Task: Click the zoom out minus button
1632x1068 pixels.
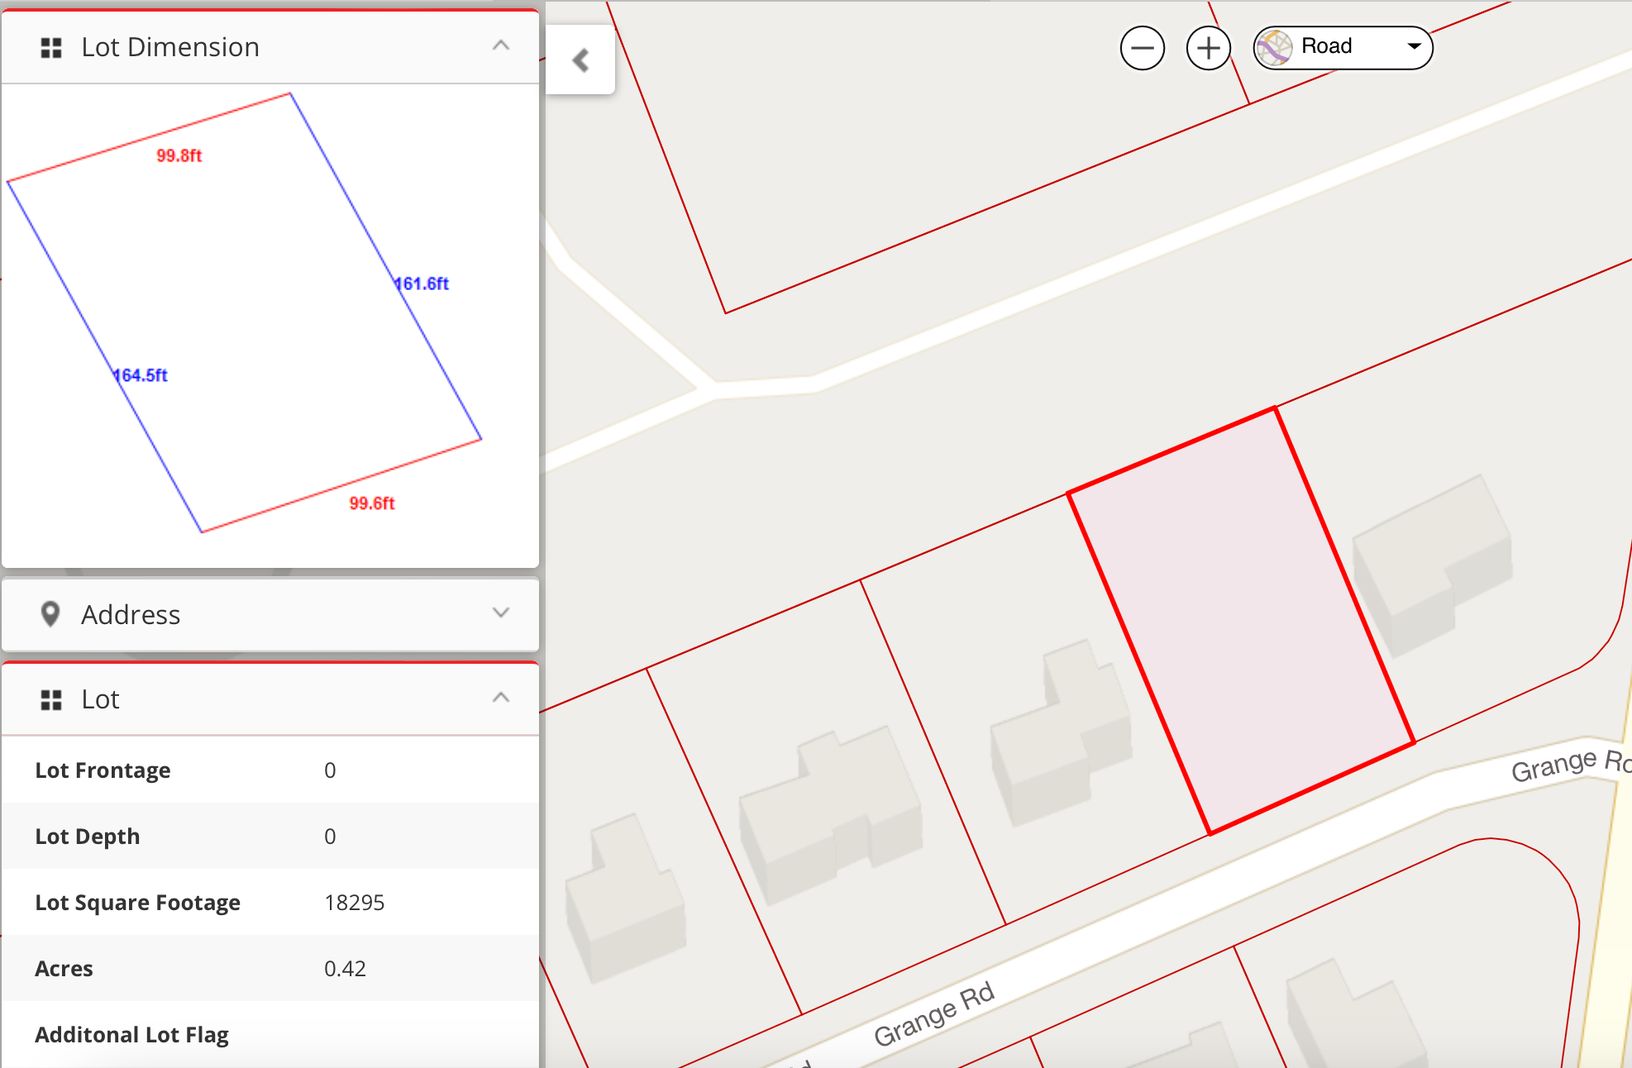Action: (x=1142, y=48)
